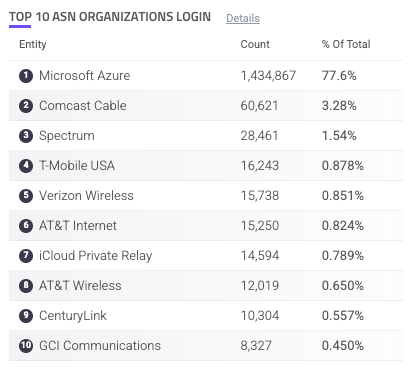Select the Top 10 ASN Organizations Login title
The height and width of the screenshot is (369, 413).
(110, 17)
